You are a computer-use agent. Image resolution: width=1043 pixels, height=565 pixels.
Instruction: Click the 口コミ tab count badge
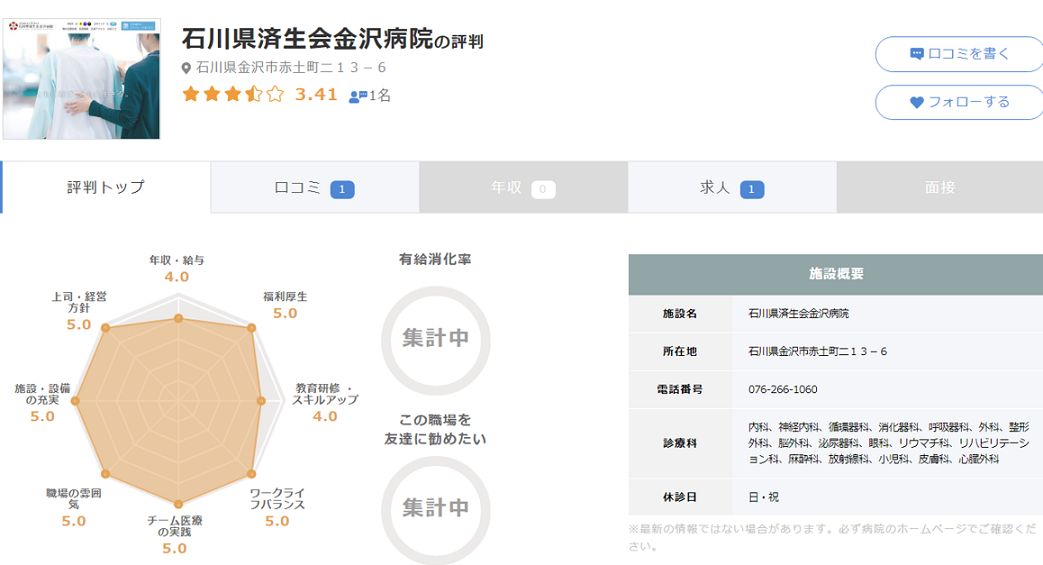pyautogui.click(x=342, y=190)
